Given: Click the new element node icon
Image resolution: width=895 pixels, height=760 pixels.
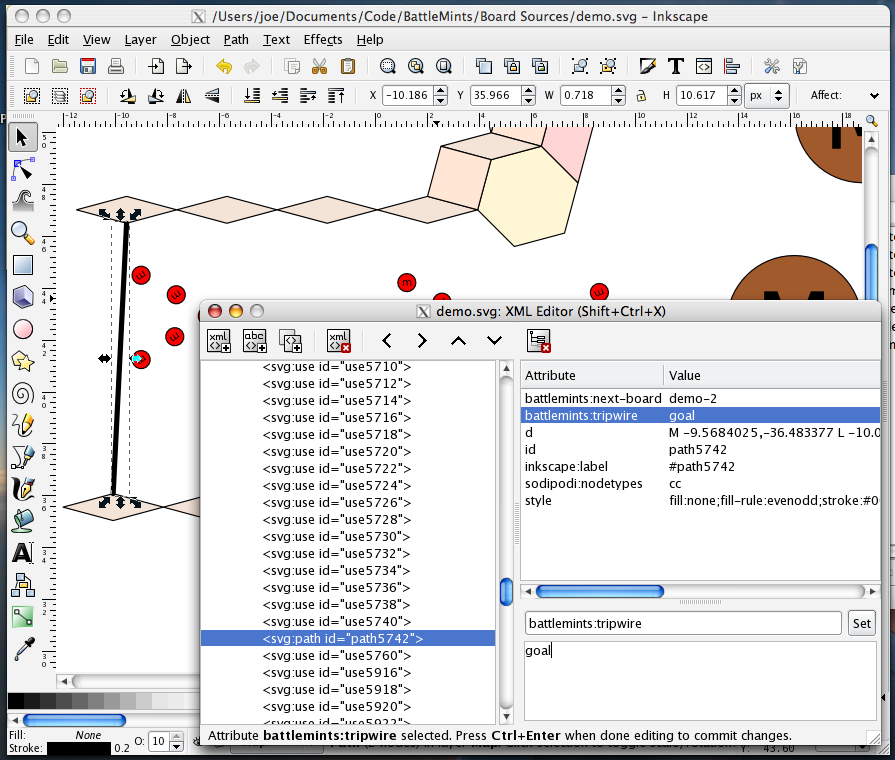Looking at the screenshot, I should 219,341.
